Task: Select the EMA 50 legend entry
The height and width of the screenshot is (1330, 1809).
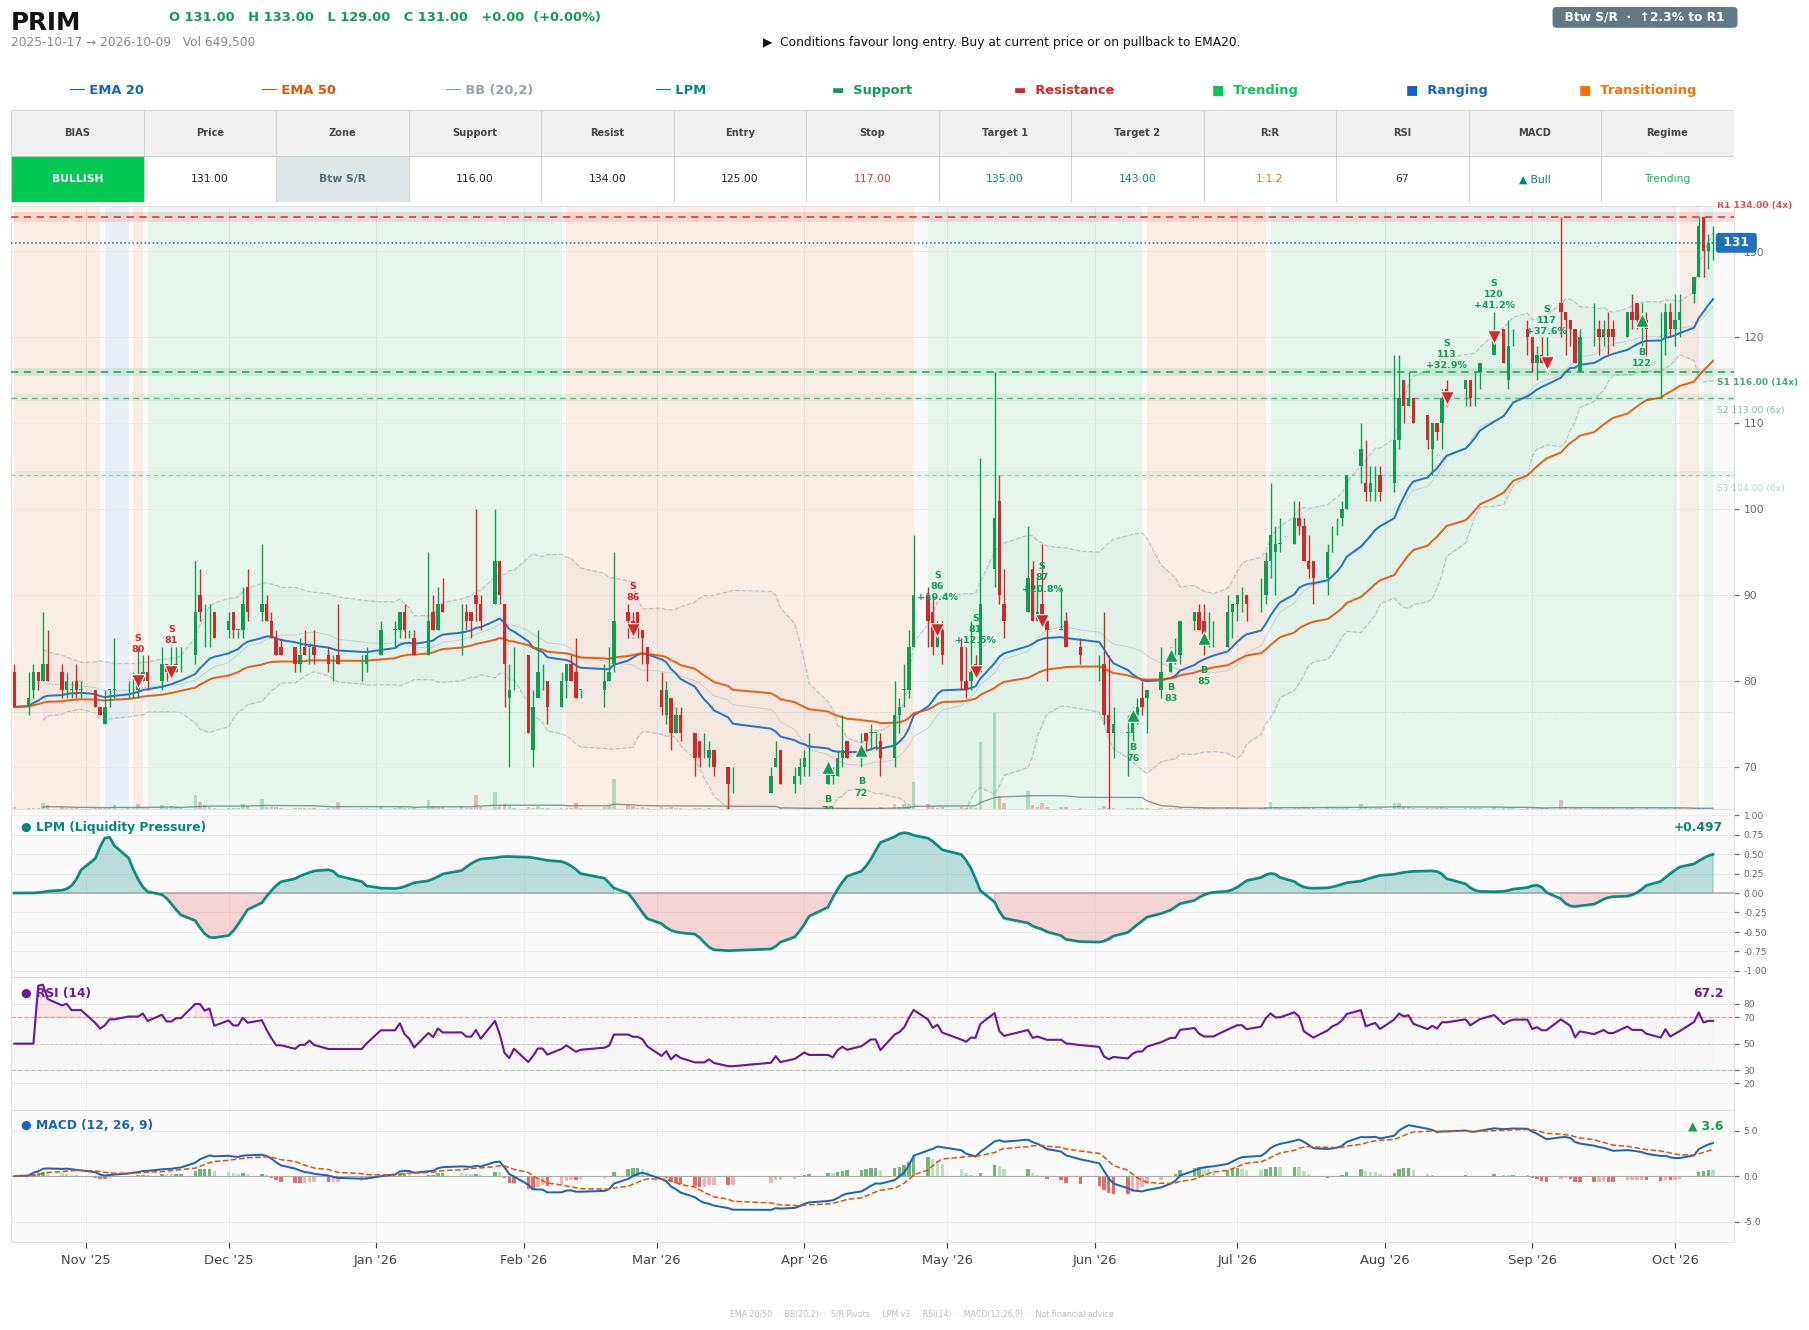Action: click(x=298, y=90)
